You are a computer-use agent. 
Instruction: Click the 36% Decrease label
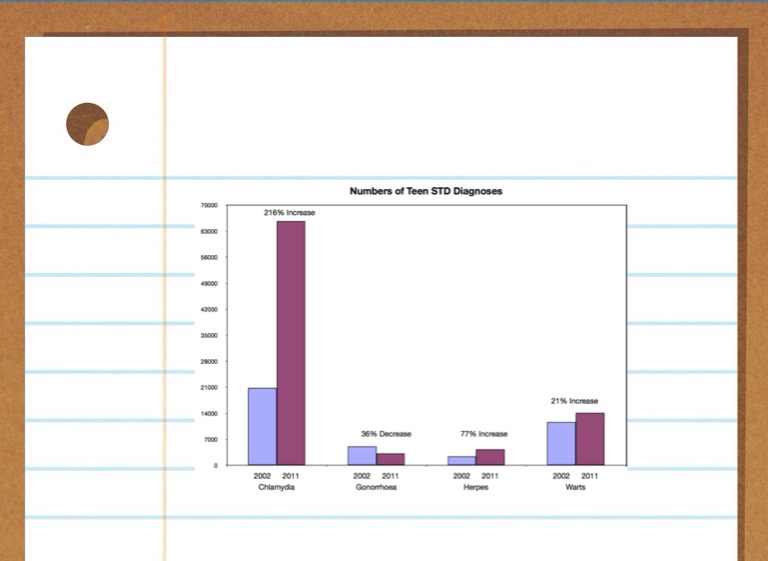click(386, 434)
